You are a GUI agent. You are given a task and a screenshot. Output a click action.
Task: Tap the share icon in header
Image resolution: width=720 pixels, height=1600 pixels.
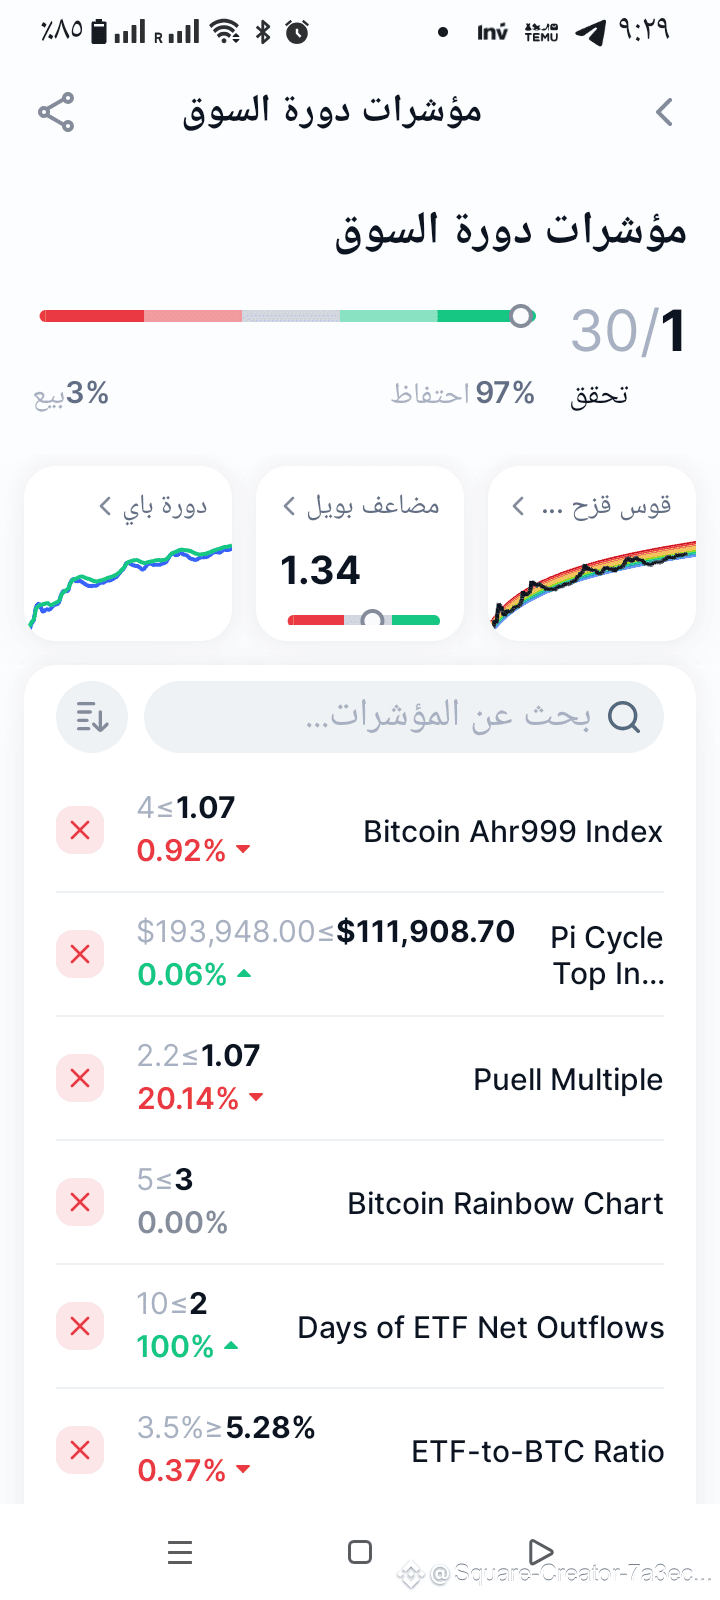(56, 112)
